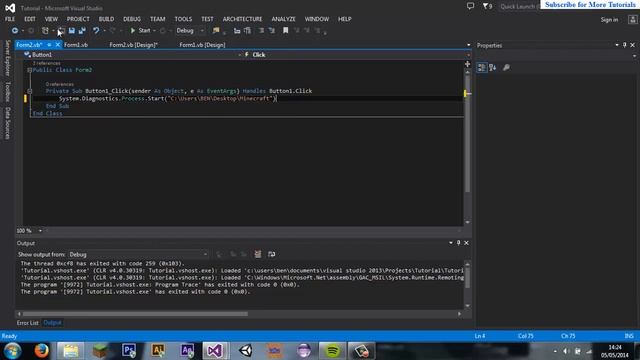Pin the Form2.vb tab
The width and height of the screenshot is (640, 360).
[x=49, y=45]
